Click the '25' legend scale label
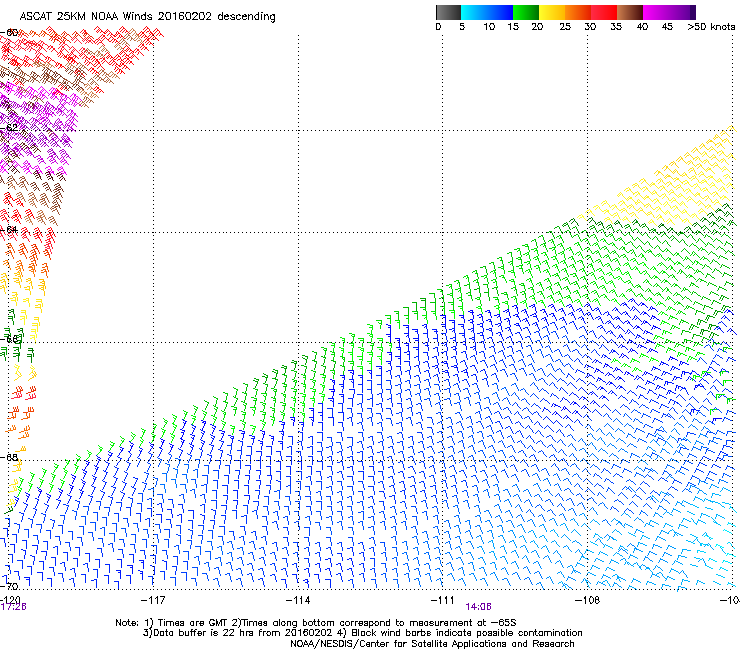This screenshot has height=650, width=740. click(565, 27)
